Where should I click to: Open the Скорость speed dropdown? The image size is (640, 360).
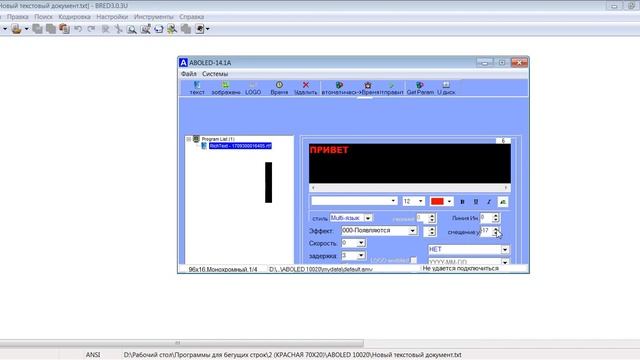coord(361,243)
